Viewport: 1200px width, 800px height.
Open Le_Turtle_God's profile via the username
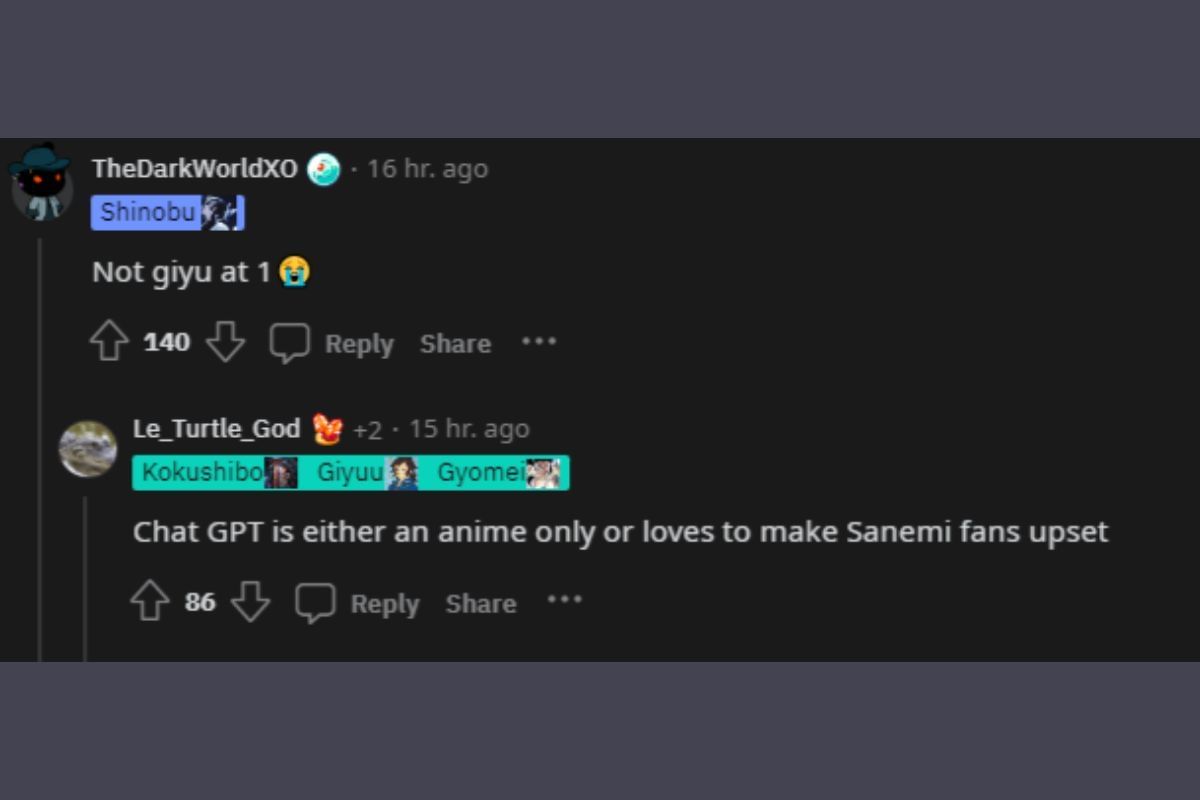(216, 428)
